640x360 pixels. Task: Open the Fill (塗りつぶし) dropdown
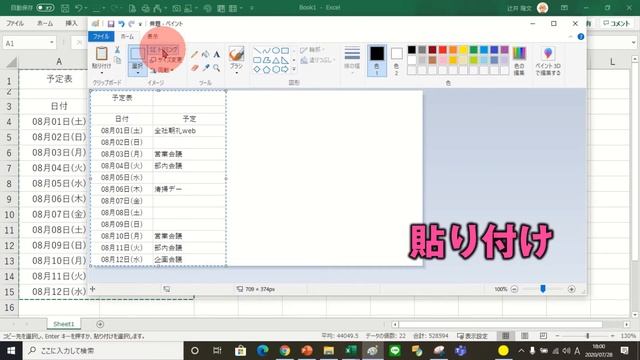[318, 60]
